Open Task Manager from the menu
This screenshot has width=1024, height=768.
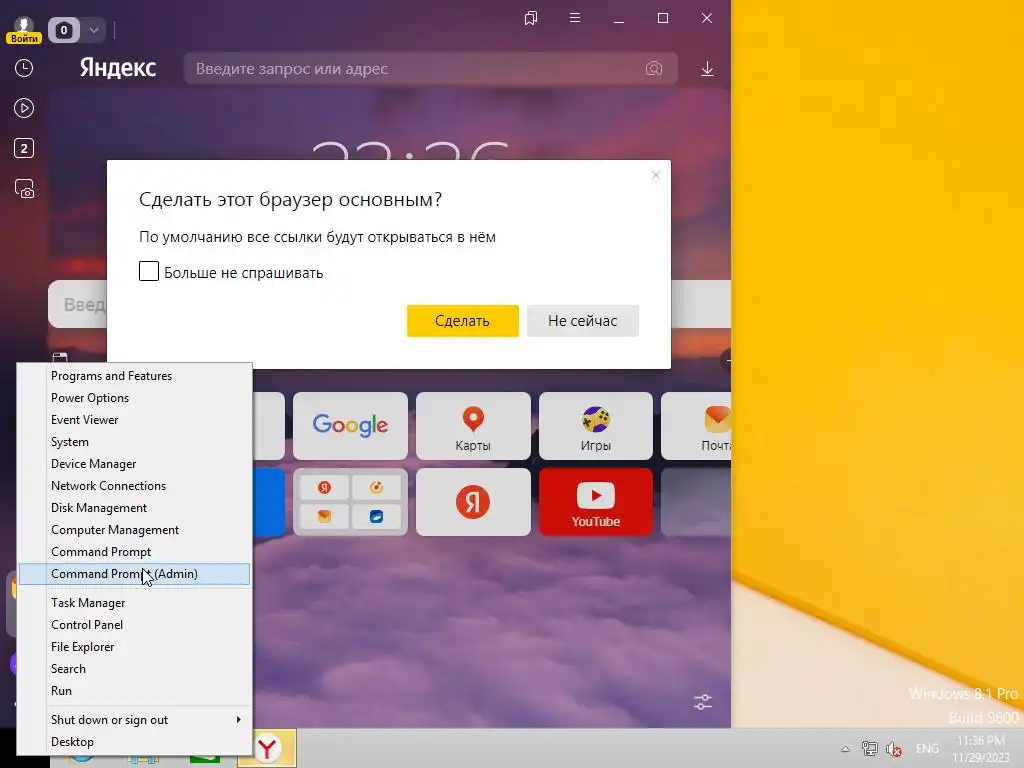135,603
